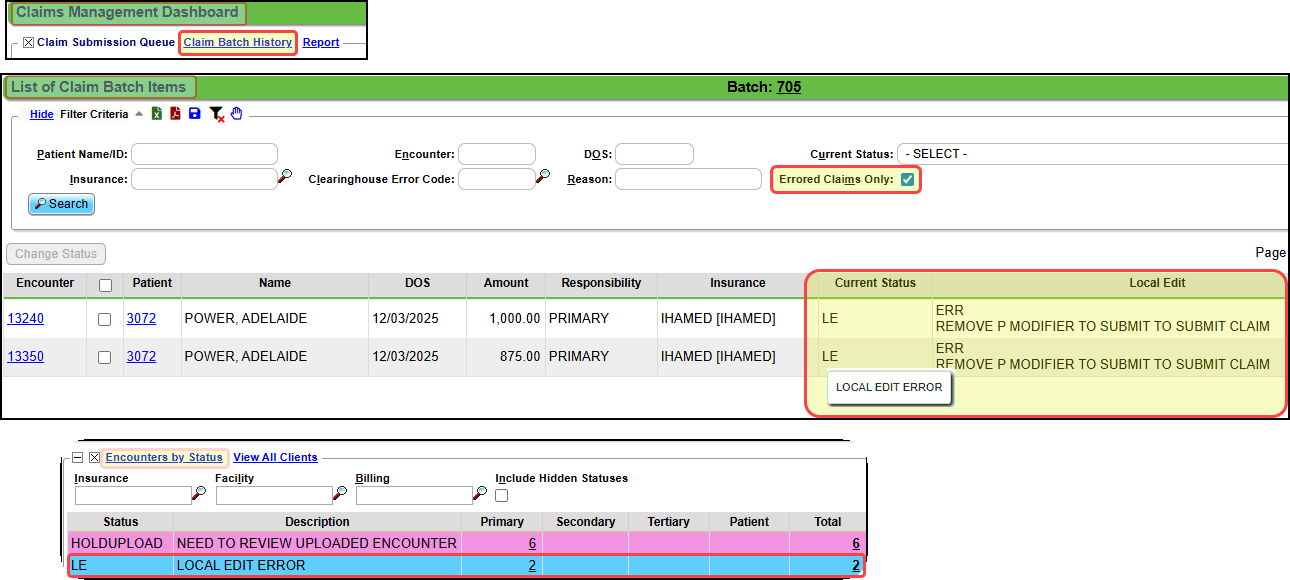This screenshot has height=580, width=1290.
Task: Check the box for encounter 13240
Action: (x=105, y=319)
